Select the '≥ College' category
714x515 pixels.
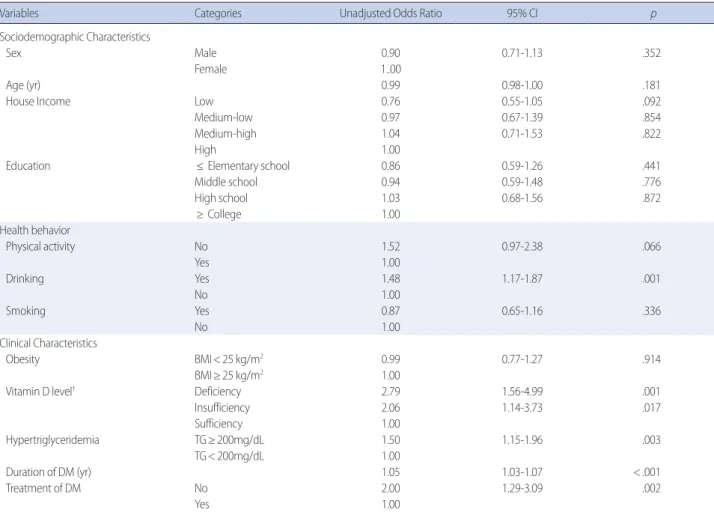[219, 214]
